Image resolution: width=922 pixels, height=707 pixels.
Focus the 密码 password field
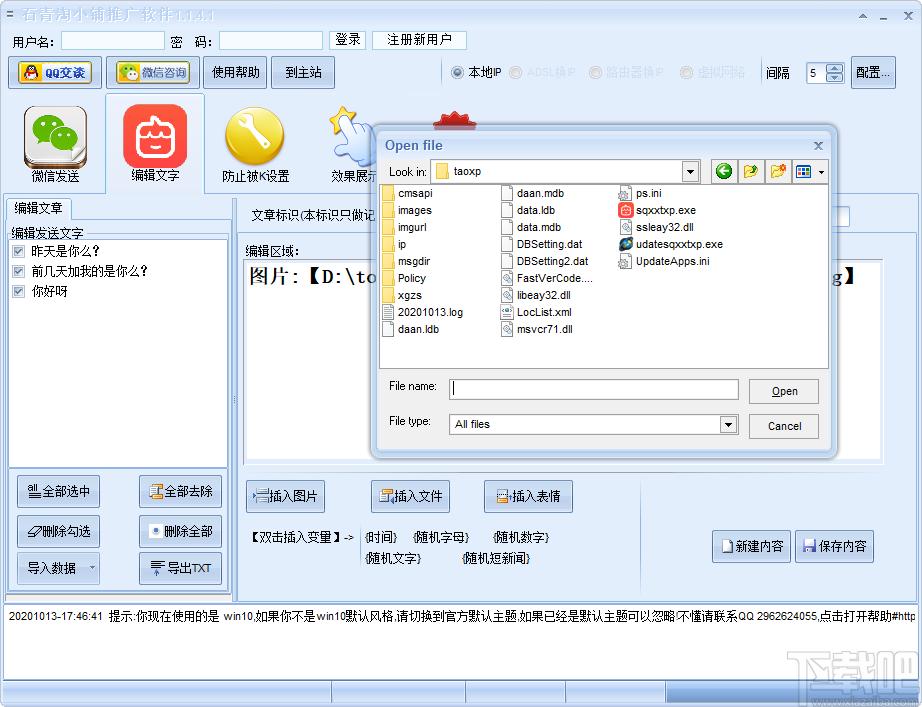(x=270, y=41)
